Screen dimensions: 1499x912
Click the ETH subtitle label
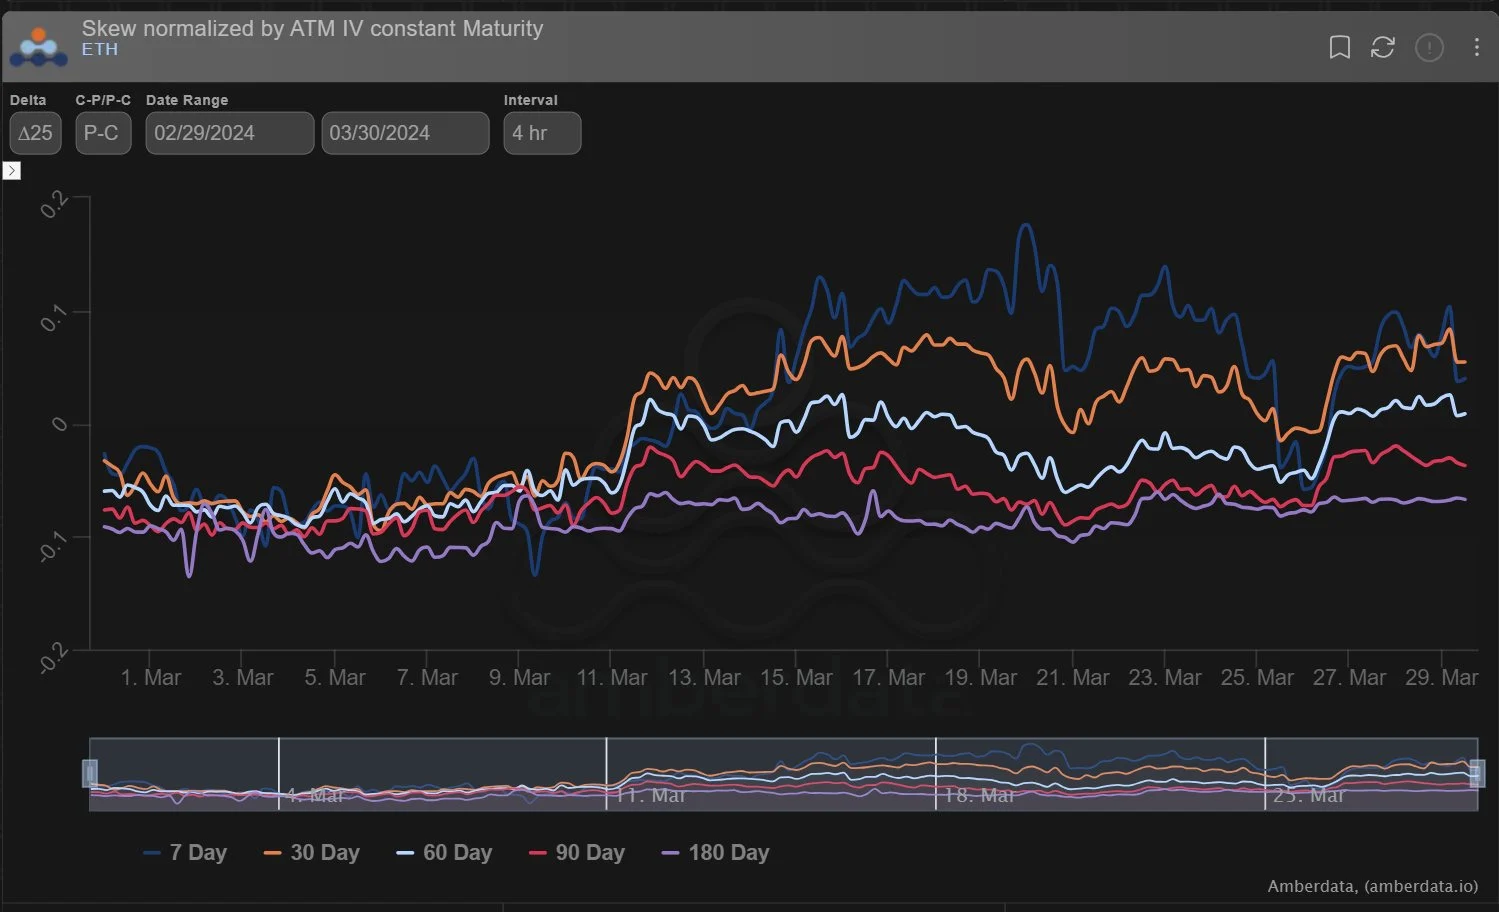click(x=100, y=49)
